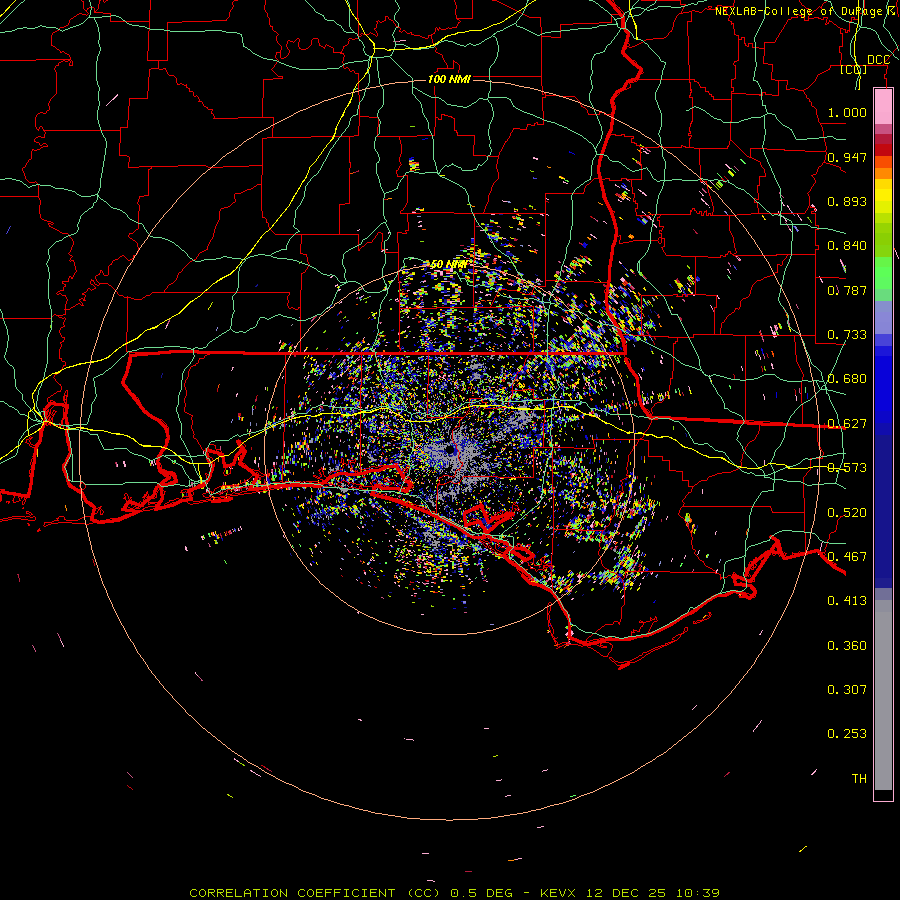
Task: Click the 0.893 legend value
Action: pos(847,201)
